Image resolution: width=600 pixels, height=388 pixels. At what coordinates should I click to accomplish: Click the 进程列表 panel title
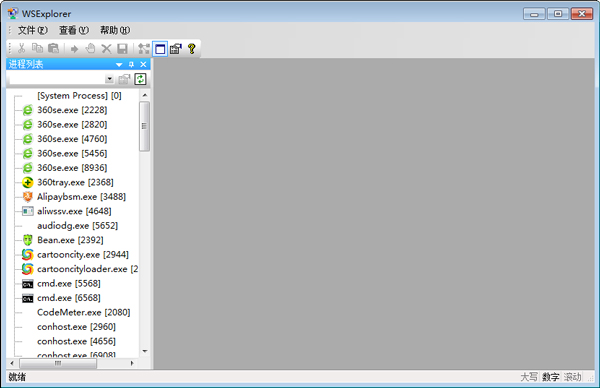[x=26, y=64]
